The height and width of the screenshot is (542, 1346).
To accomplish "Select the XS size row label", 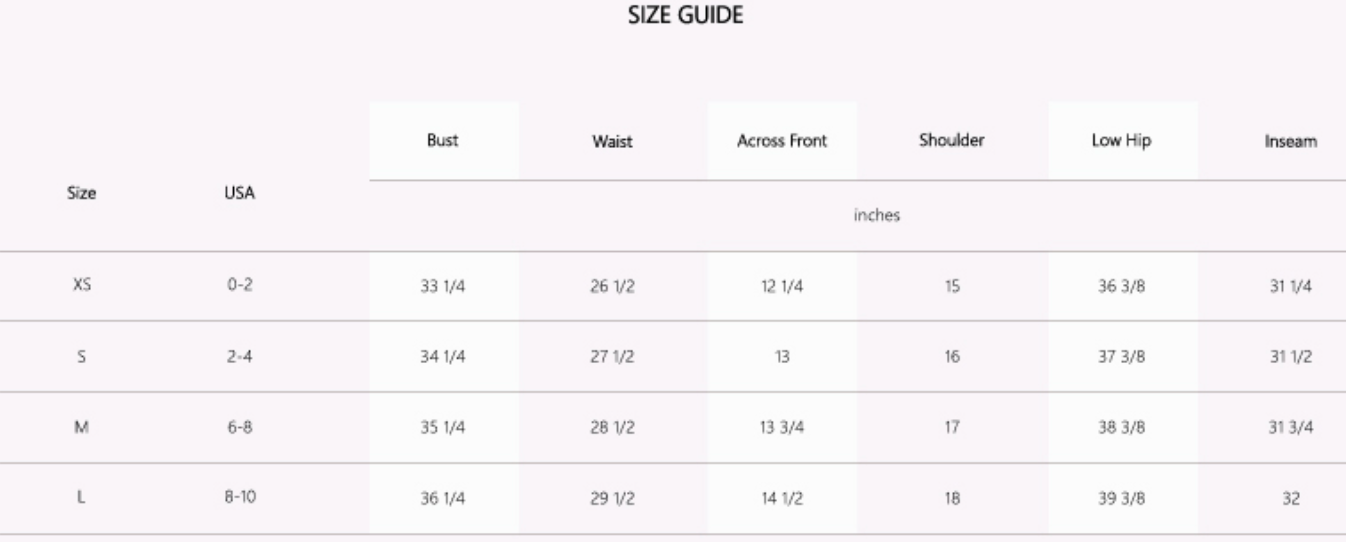I will click(83, 286).
